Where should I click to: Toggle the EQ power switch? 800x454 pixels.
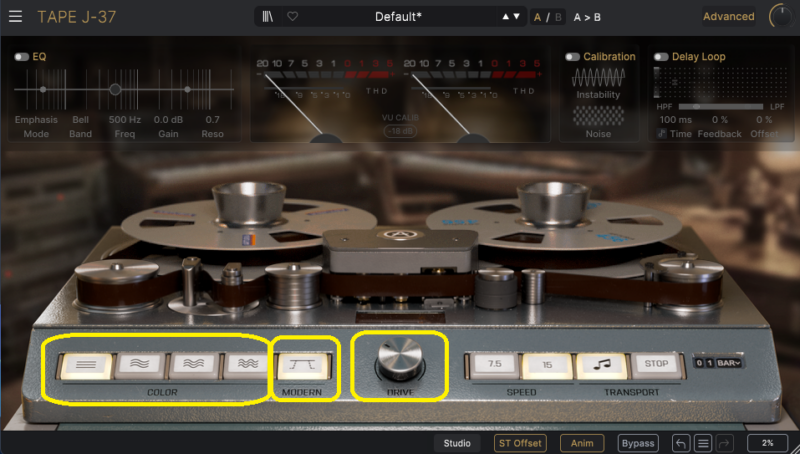click(22, 57)
